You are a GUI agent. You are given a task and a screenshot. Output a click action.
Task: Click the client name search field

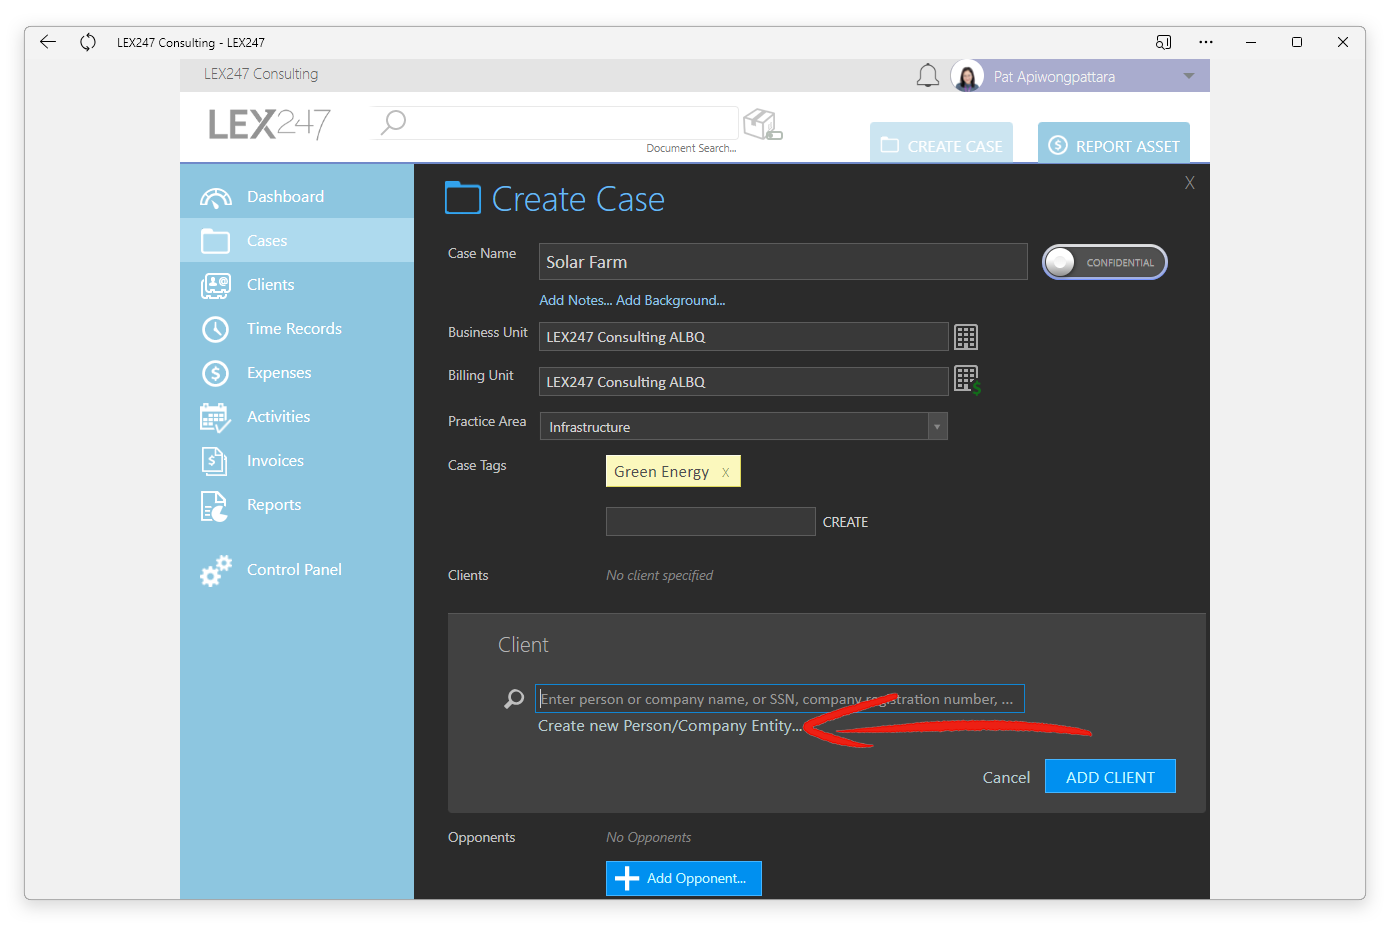click(x=780, y=698)
